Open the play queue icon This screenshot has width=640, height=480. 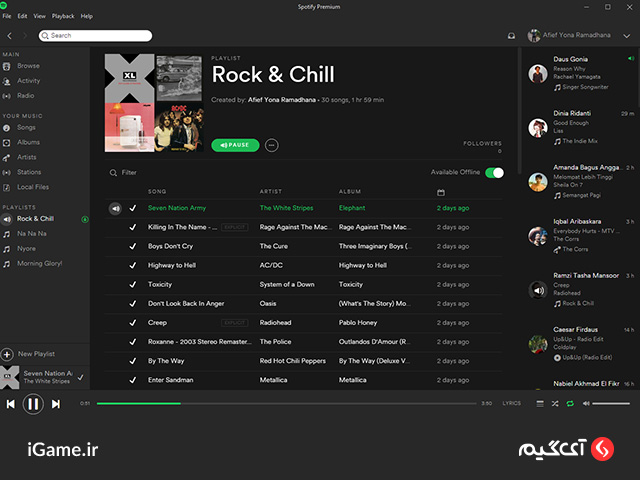tap(540, 404)
